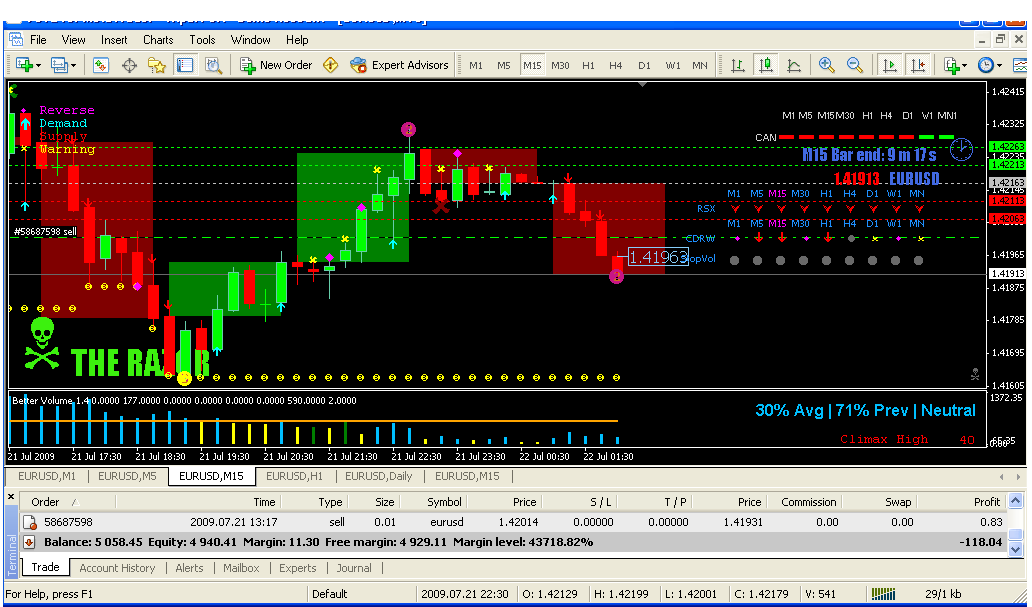
Task: Toggle Expert Advisors on or off
Action: click(399, 65)
